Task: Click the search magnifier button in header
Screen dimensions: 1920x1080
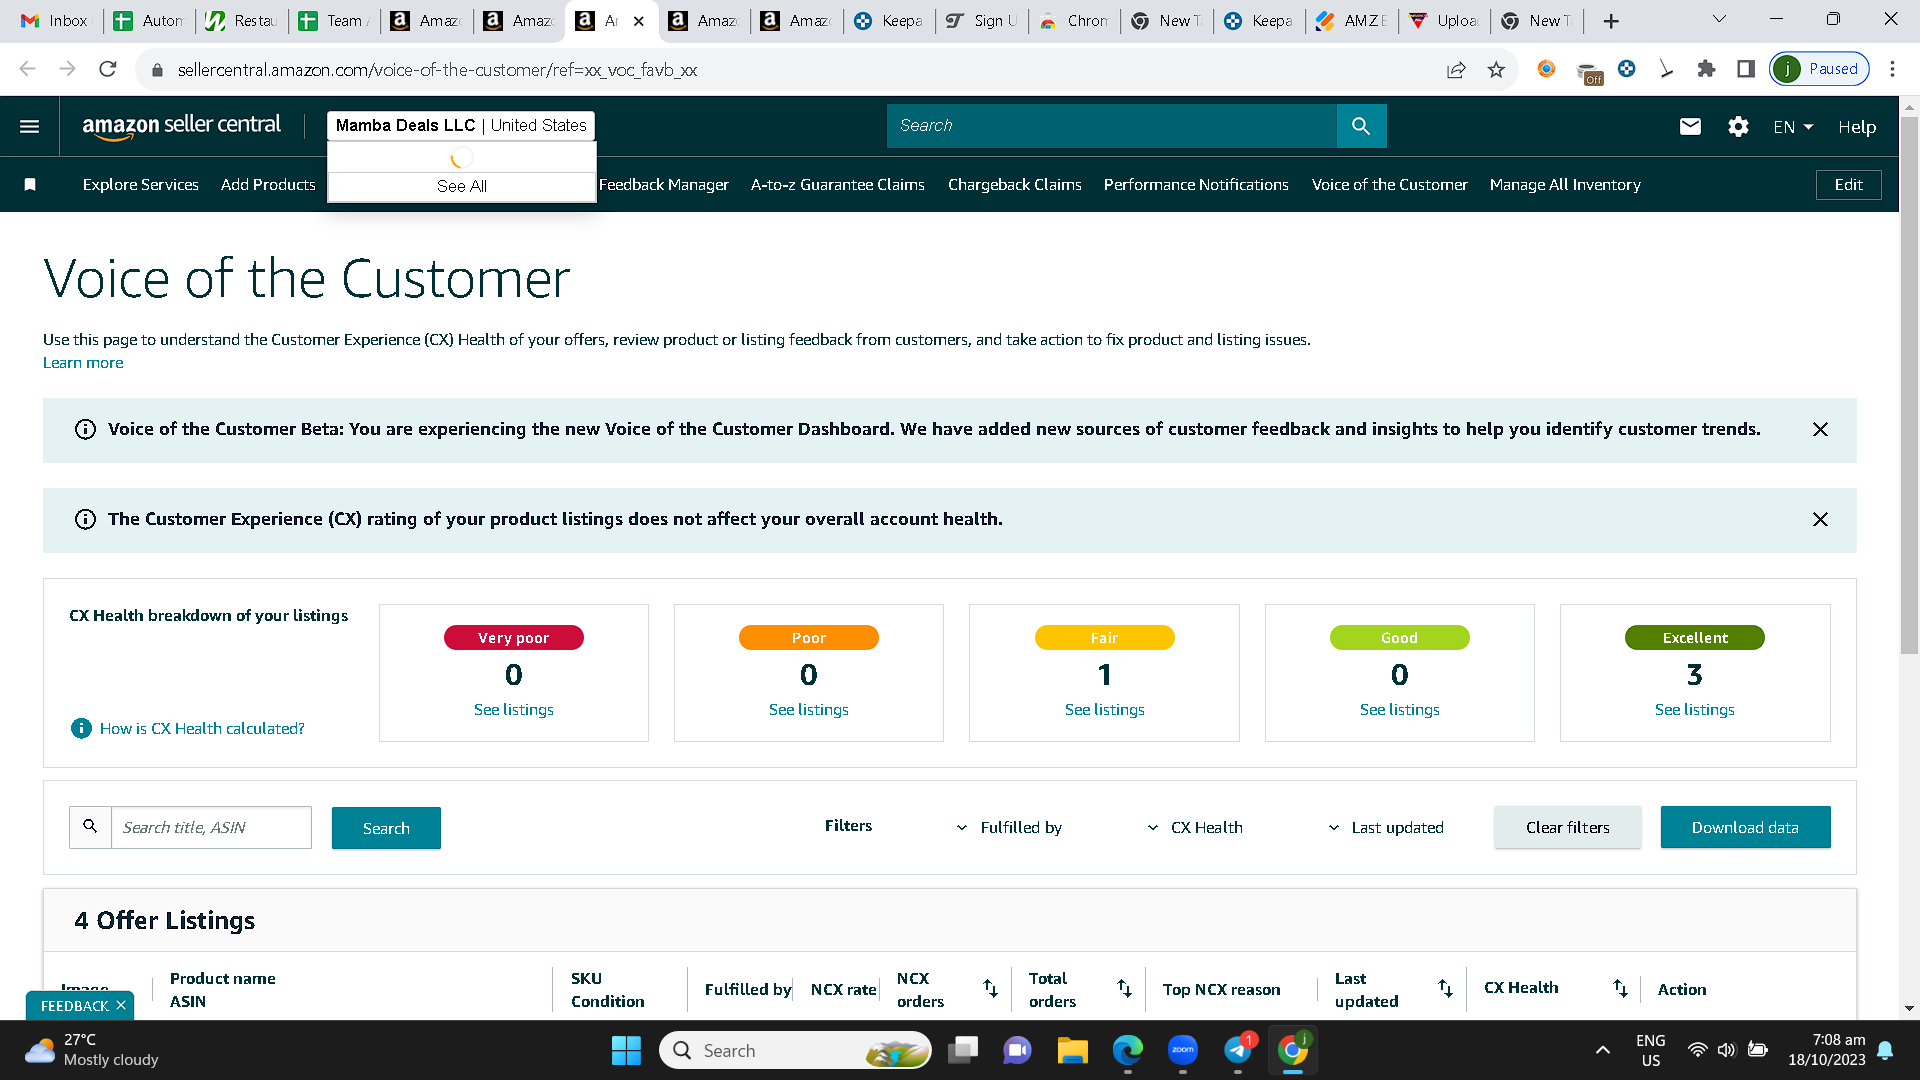Action: [1361, 126]
